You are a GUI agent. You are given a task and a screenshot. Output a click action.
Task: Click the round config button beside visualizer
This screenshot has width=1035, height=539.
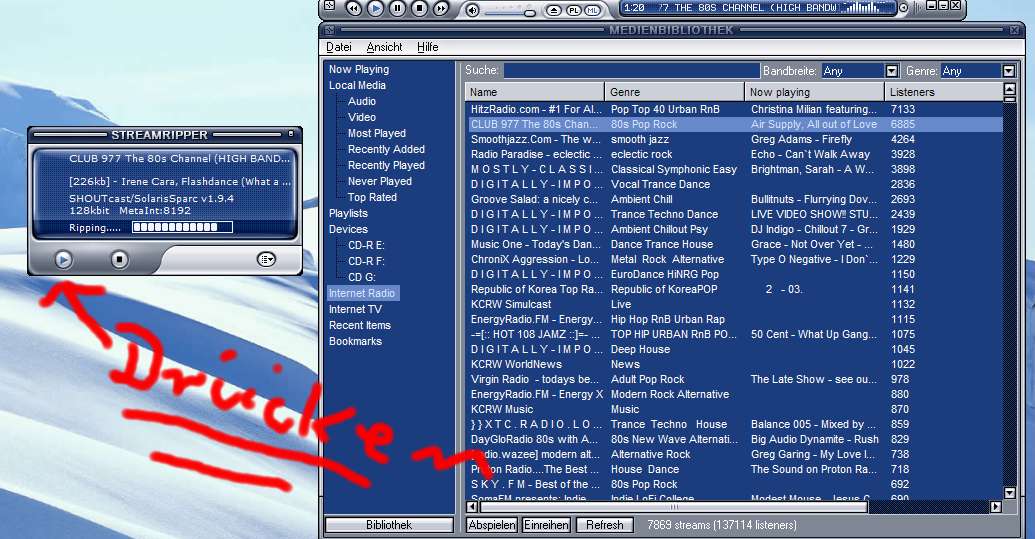pos(904,8)
